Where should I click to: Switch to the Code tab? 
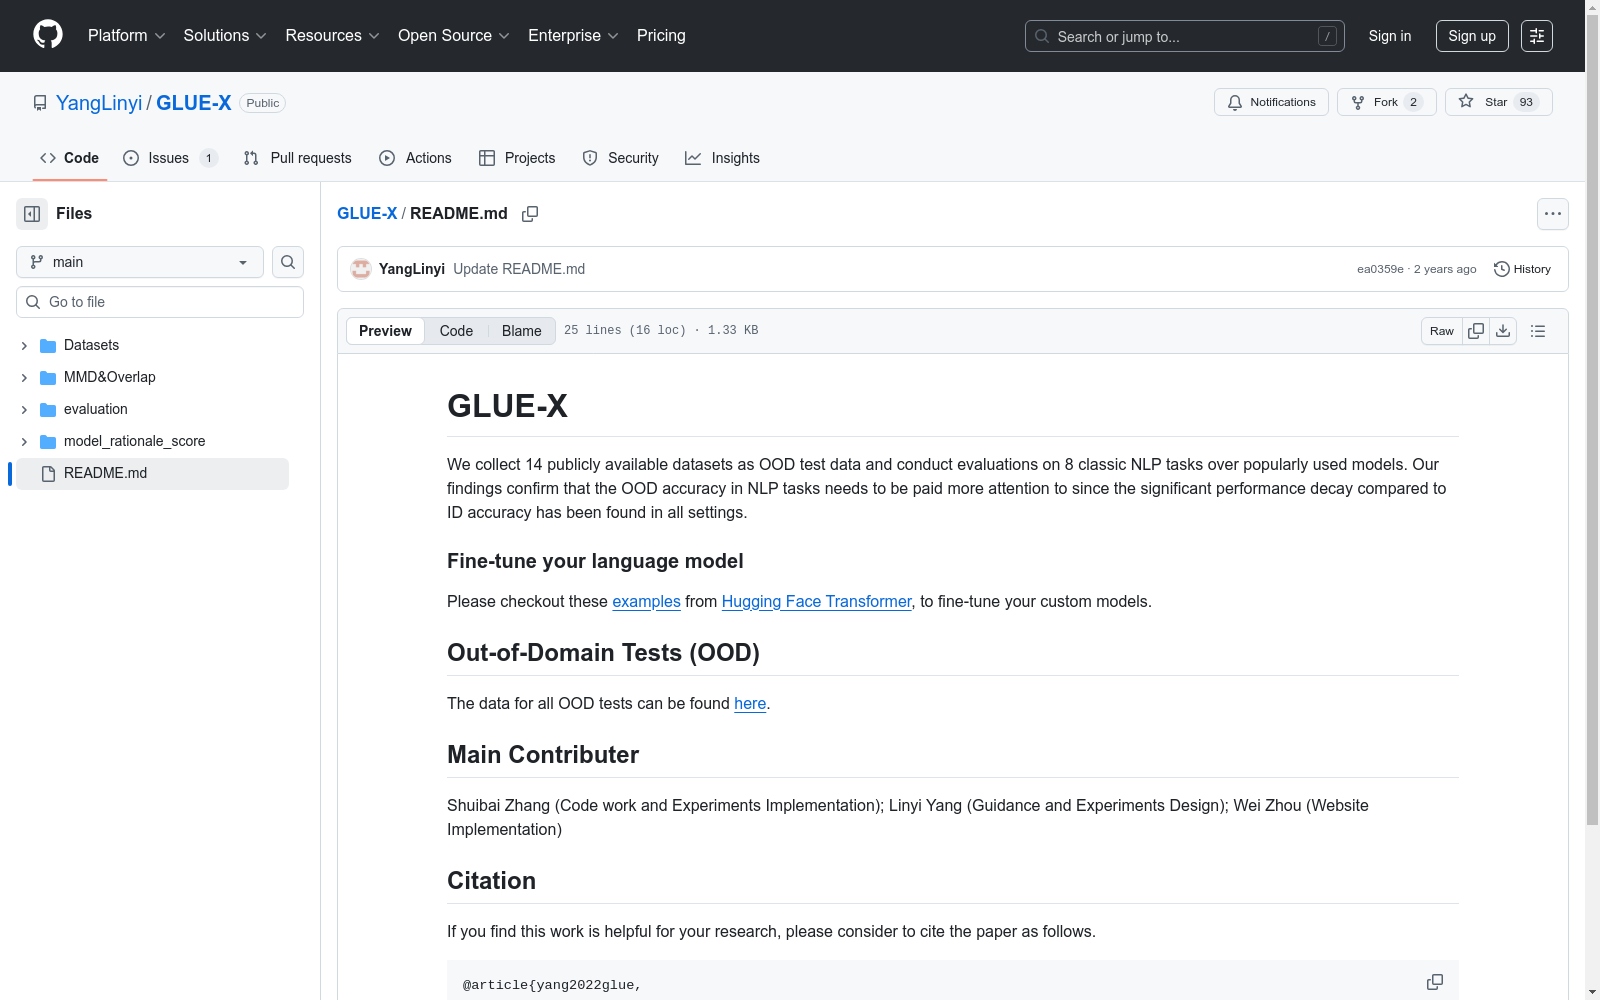70,158
